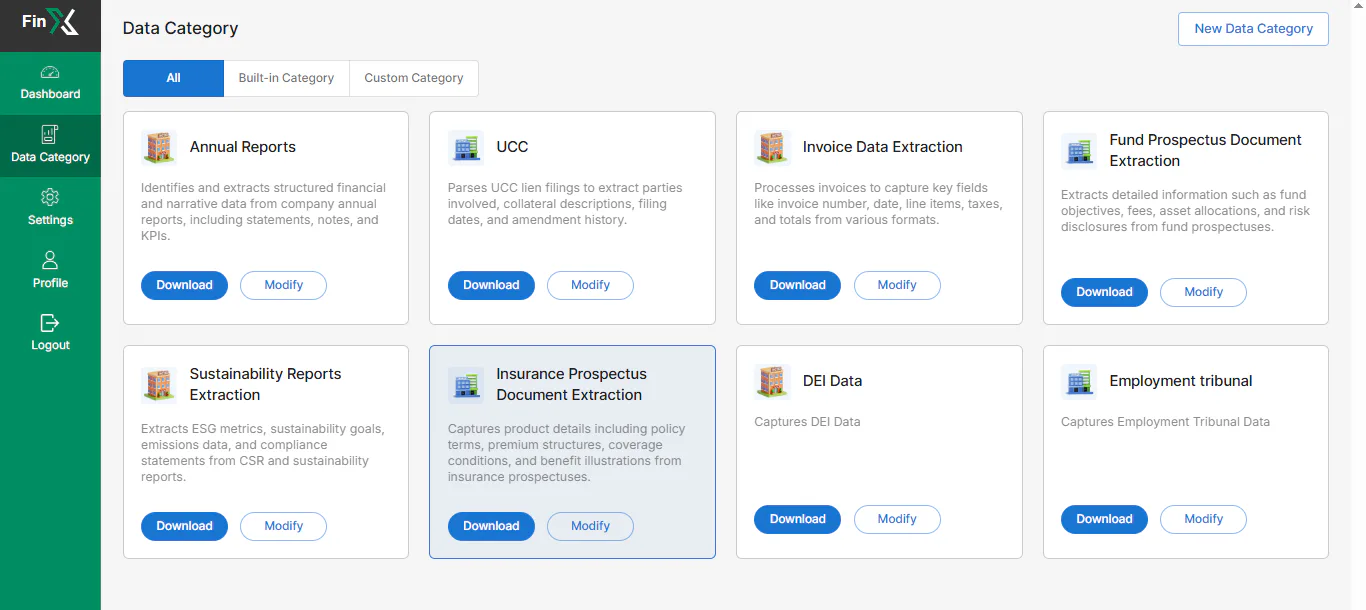Screen dimensions: 1366x610
Task: Click the DEI Data card title
Action: point(832,381)
